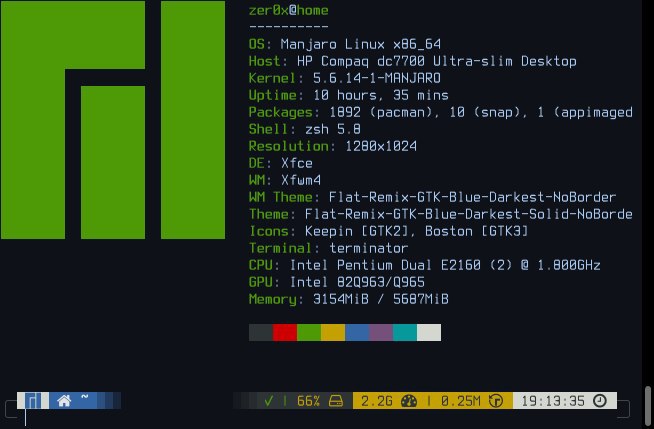654x429 pixels.
Task: Click GPU value 'Intel 82Q963/Q965'
Action: (357, 282)
